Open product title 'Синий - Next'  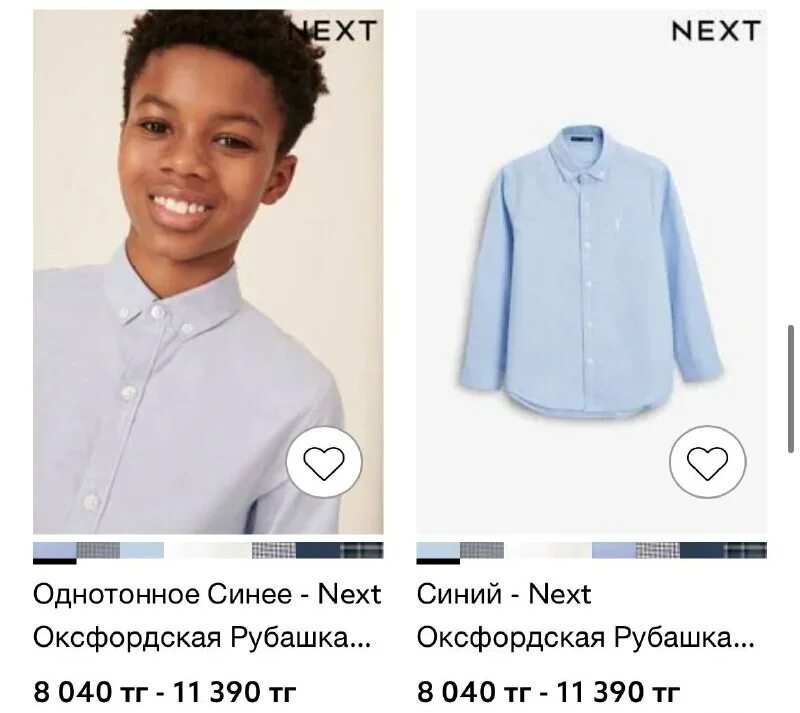click(x=504, y=594)
